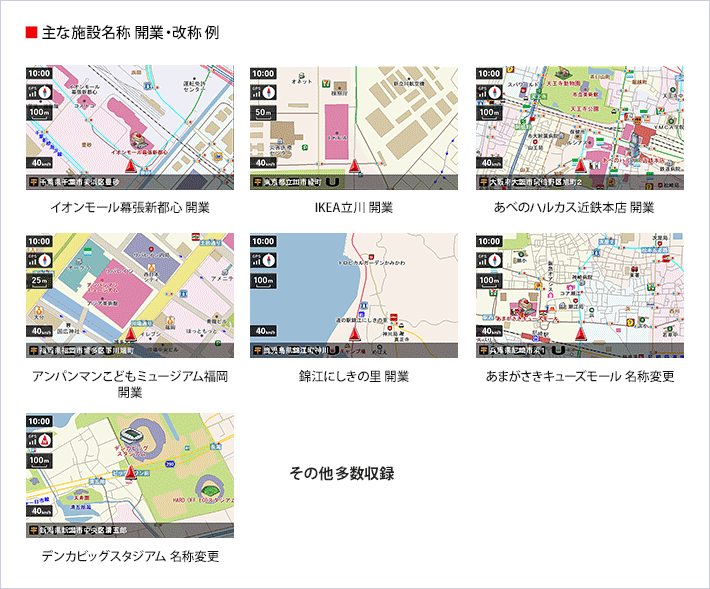The width and height of the screenshot is (710, 589).
Task: Click the 3D stadium icon above デンカビッグスタジアム label
Action: click(132, 435)
